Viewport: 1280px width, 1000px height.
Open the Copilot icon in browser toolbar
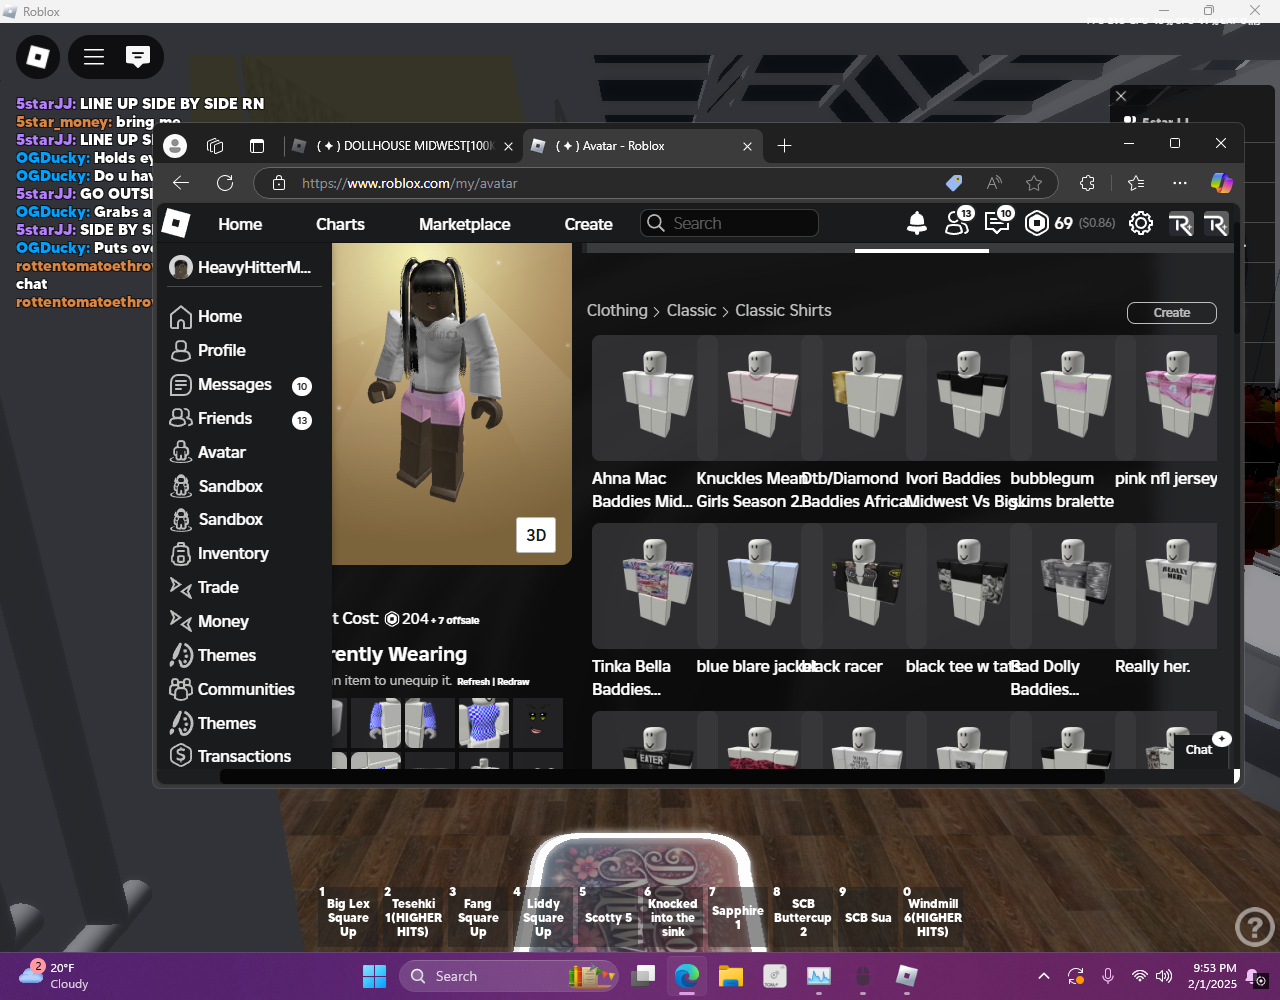pyautogui.click(x=1221, y=183)
